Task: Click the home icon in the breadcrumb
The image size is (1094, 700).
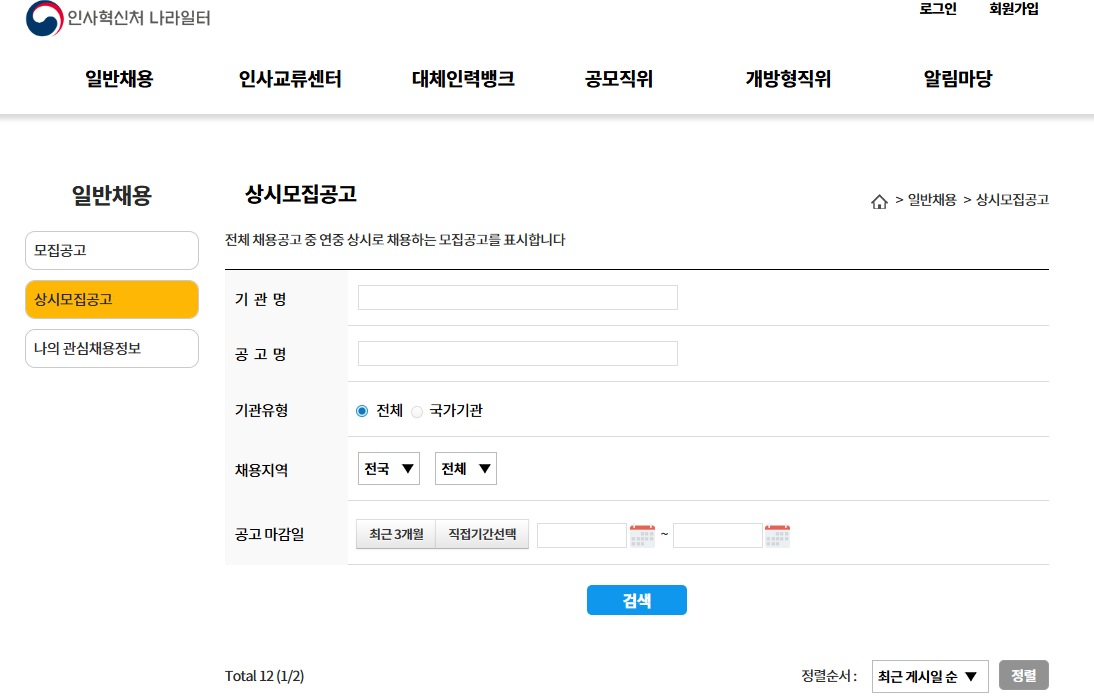Action: (880, 200)
